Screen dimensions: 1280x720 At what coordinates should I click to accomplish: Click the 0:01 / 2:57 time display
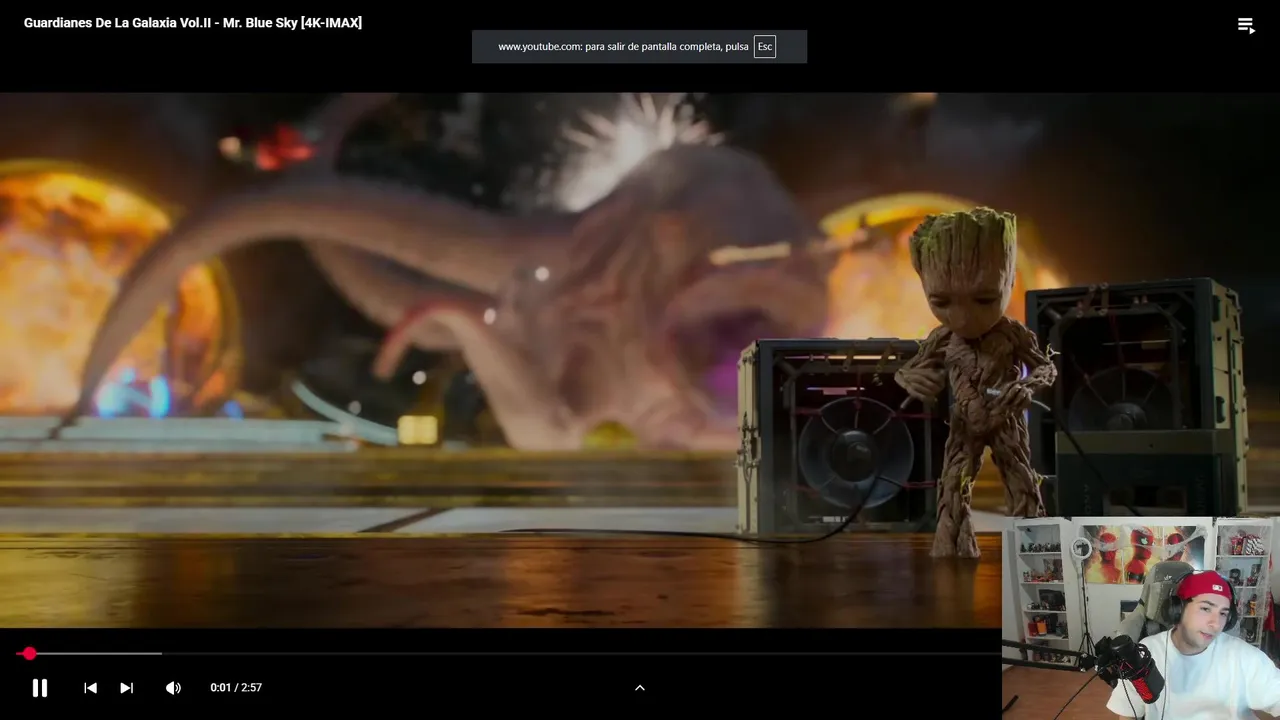pos(236,688)
